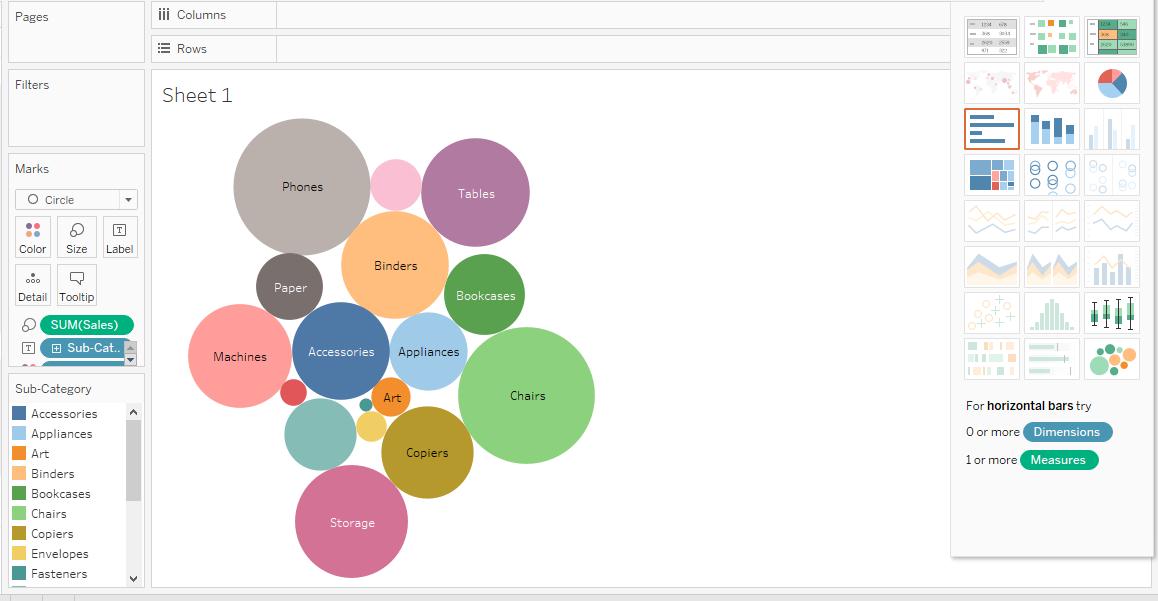Click the Rows shelf header

click(190, 46)
